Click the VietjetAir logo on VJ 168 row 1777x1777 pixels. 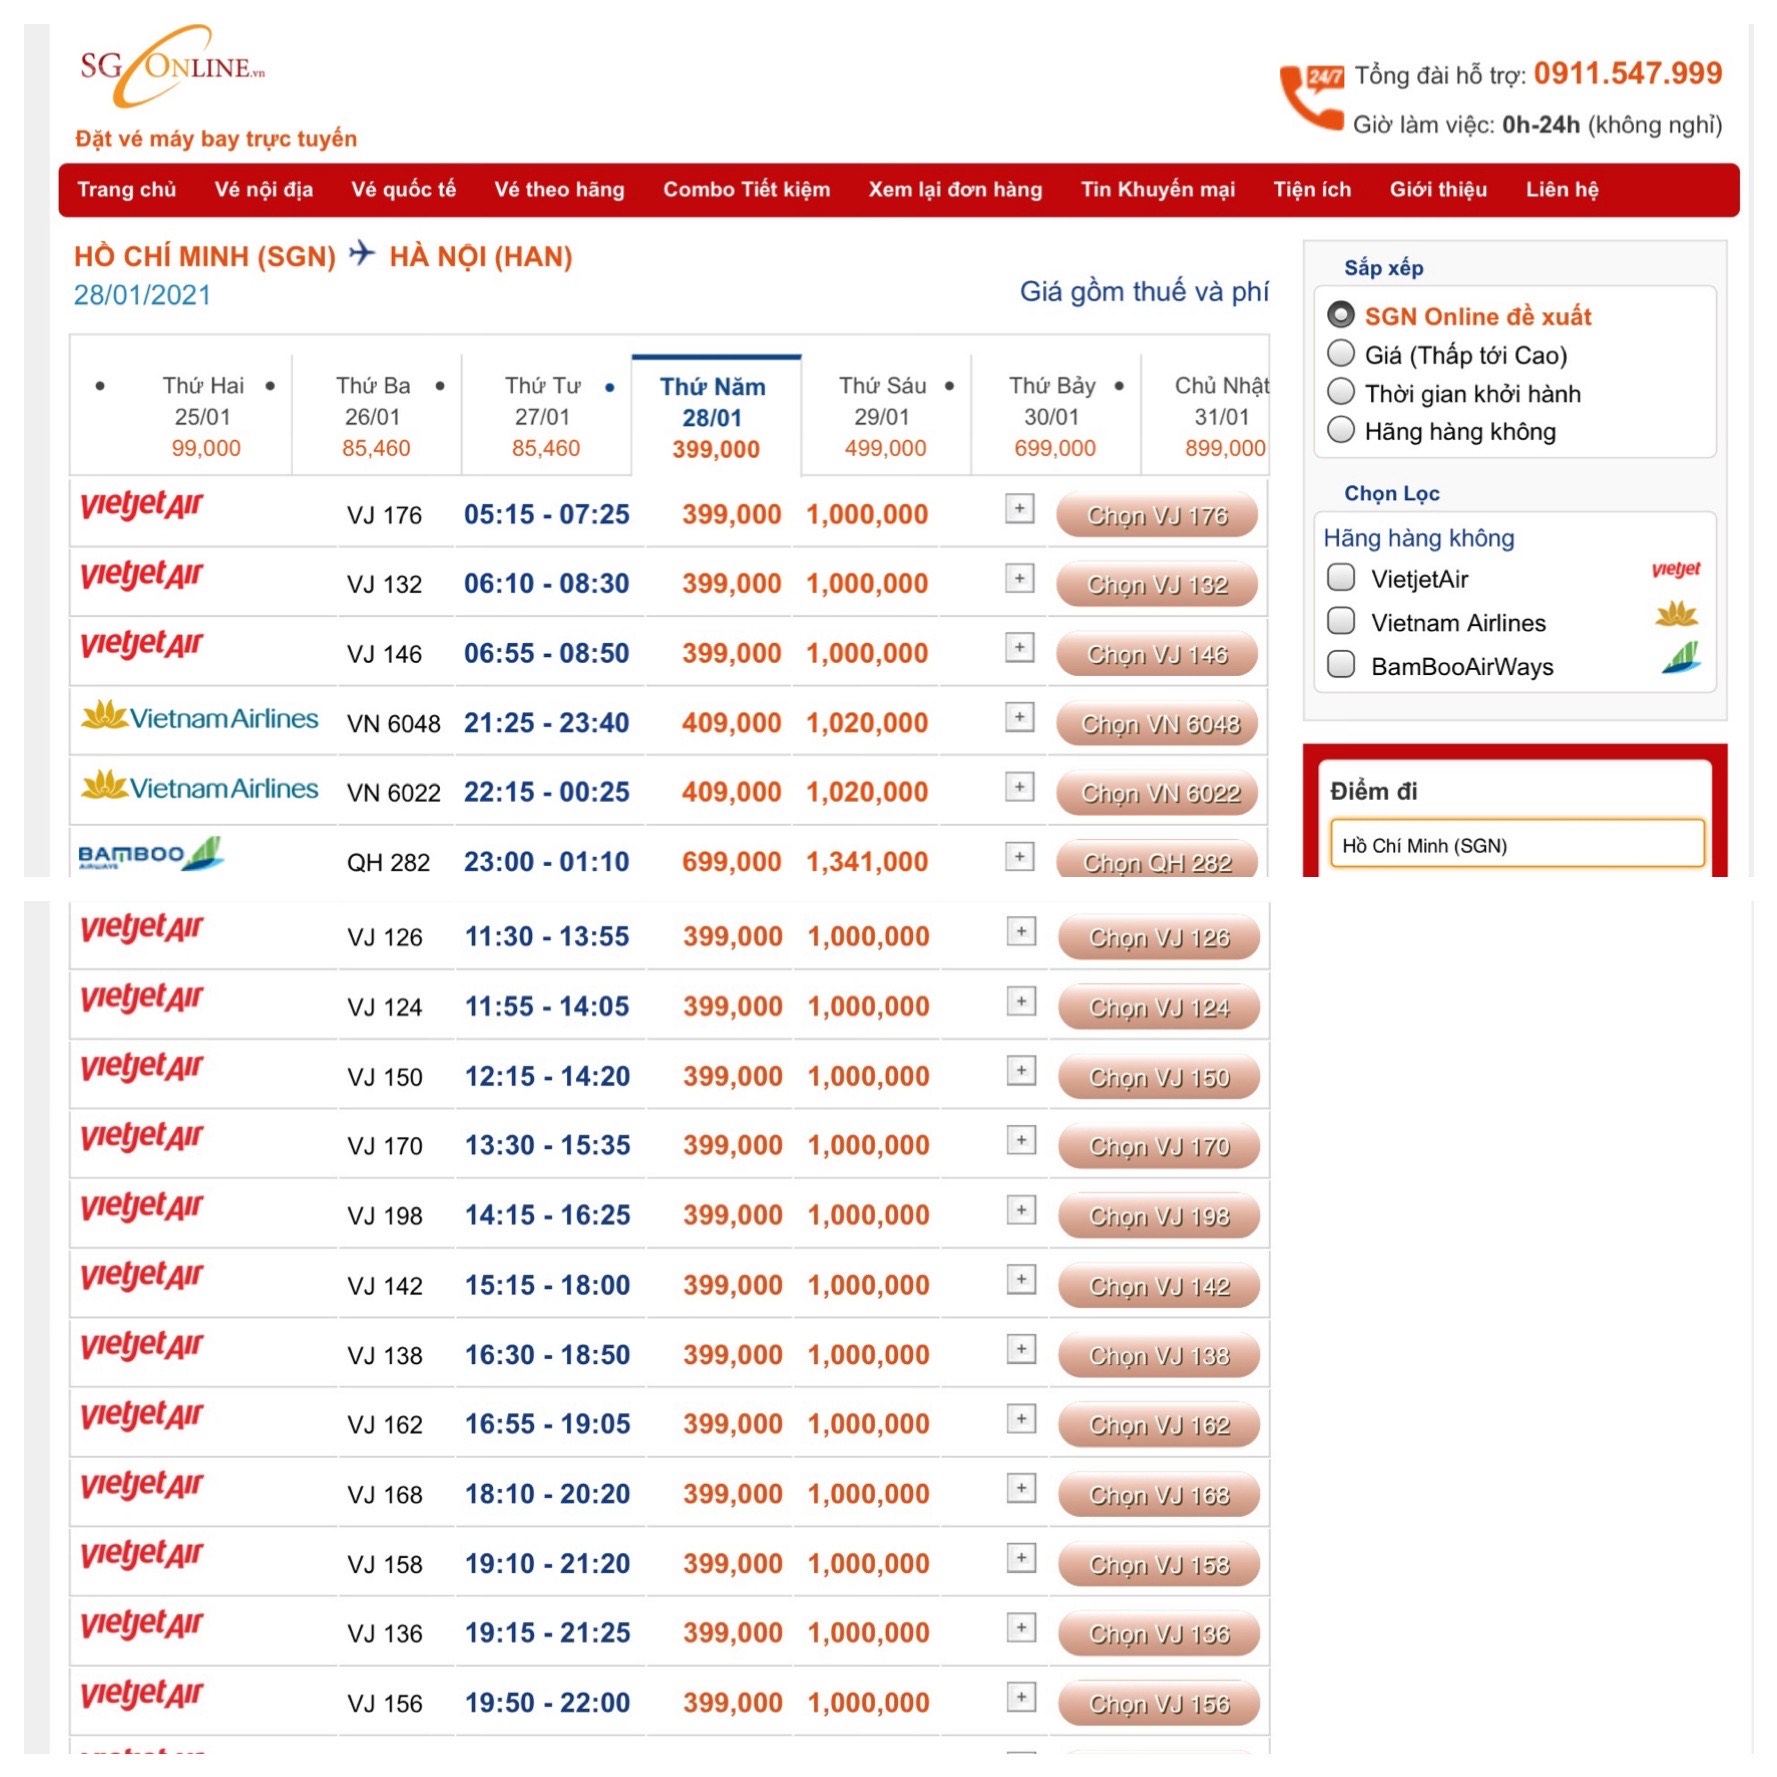(x=141, y=1484)
